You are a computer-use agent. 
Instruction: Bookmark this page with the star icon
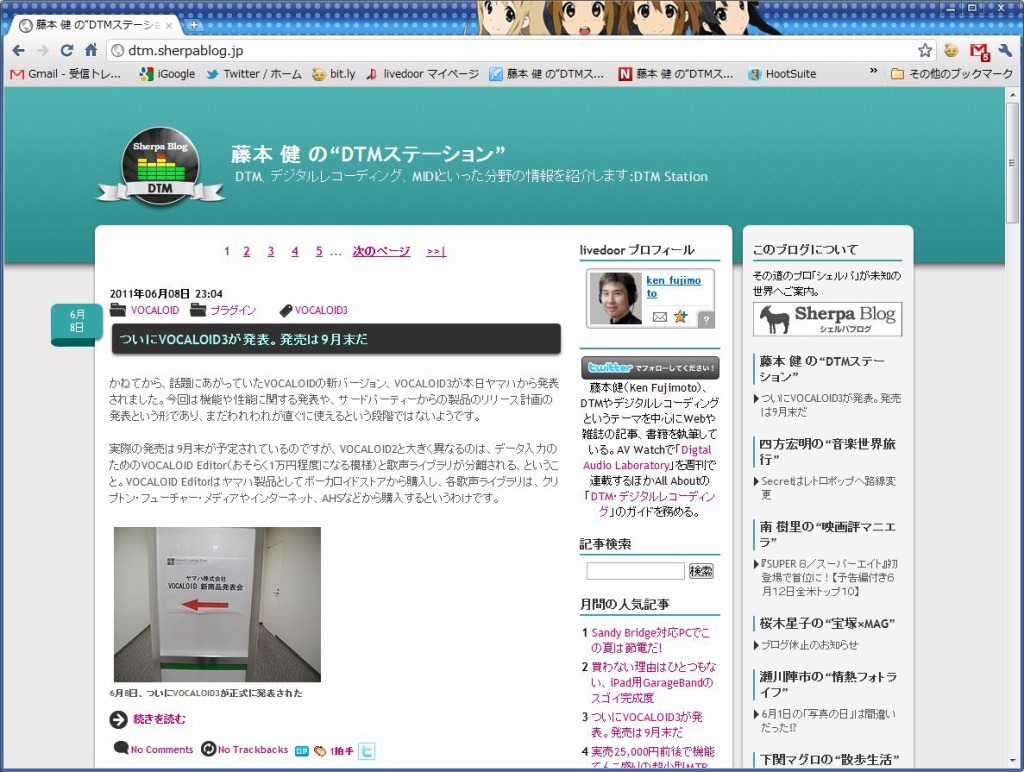pos(925,50)
